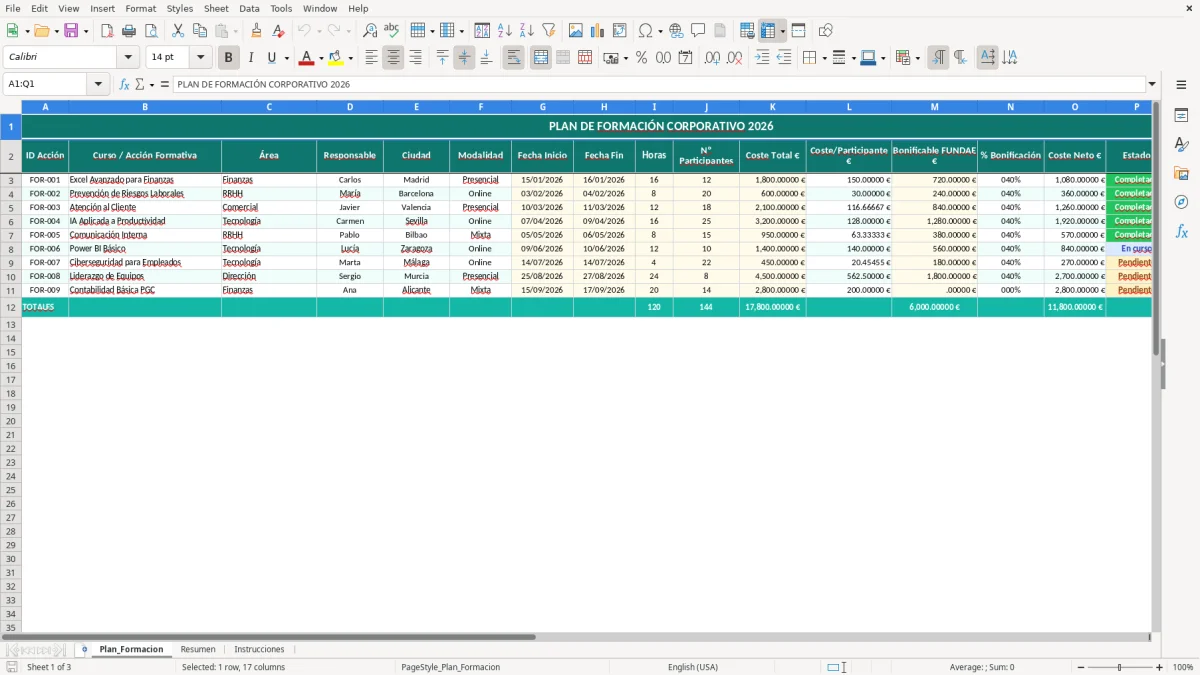Toggle Merge and Center Cells

pyautogui.click(x=541, y=58)
